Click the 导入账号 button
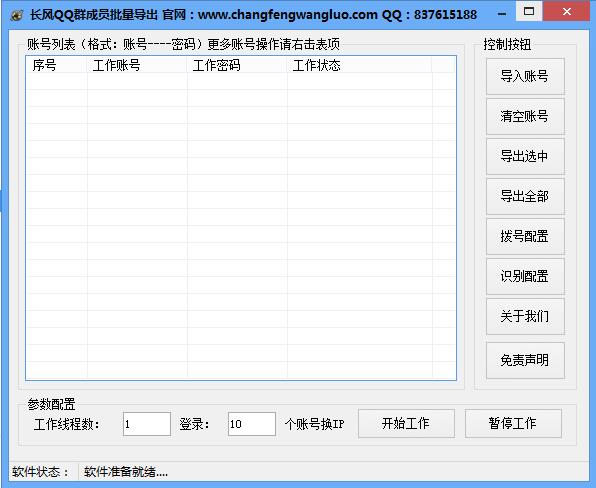The image size is (596, 488). [525, 76]
